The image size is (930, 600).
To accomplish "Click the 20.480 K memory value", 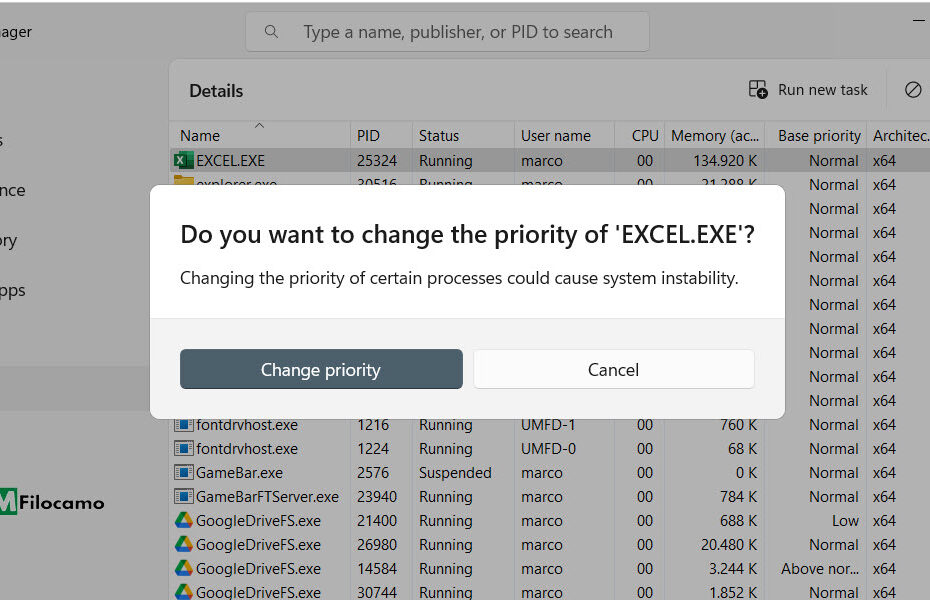I will (x=728, y=545).
